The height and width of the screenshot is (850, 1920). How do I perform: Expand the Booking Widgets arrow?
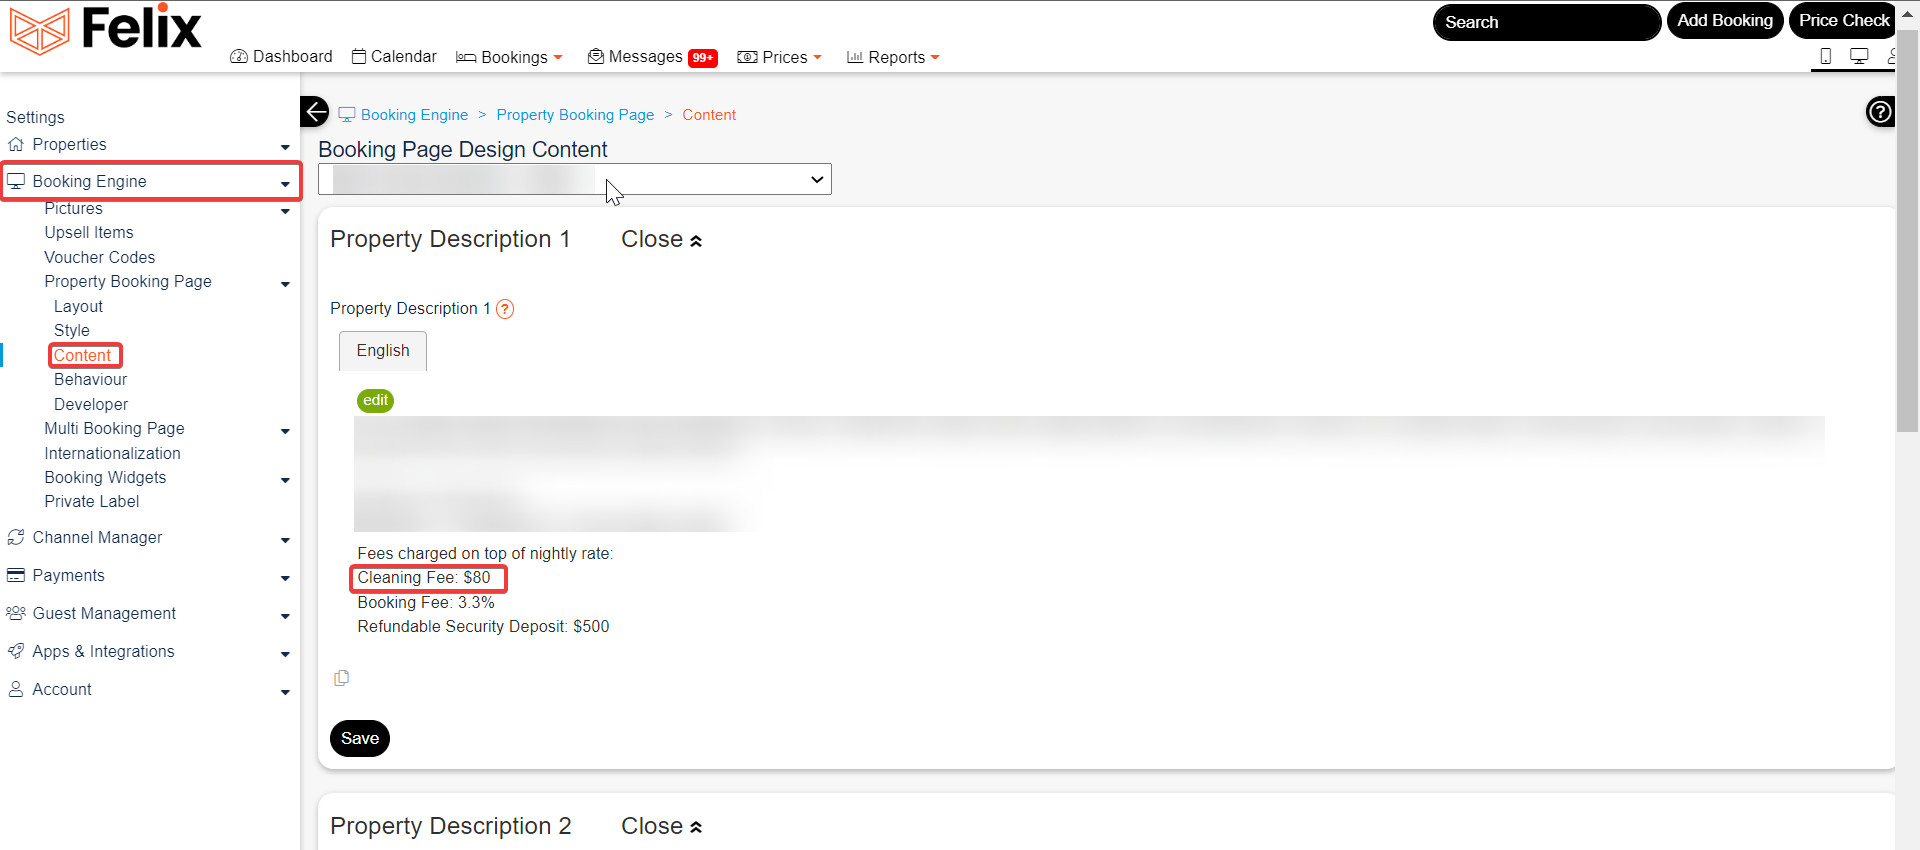point(285,480)
